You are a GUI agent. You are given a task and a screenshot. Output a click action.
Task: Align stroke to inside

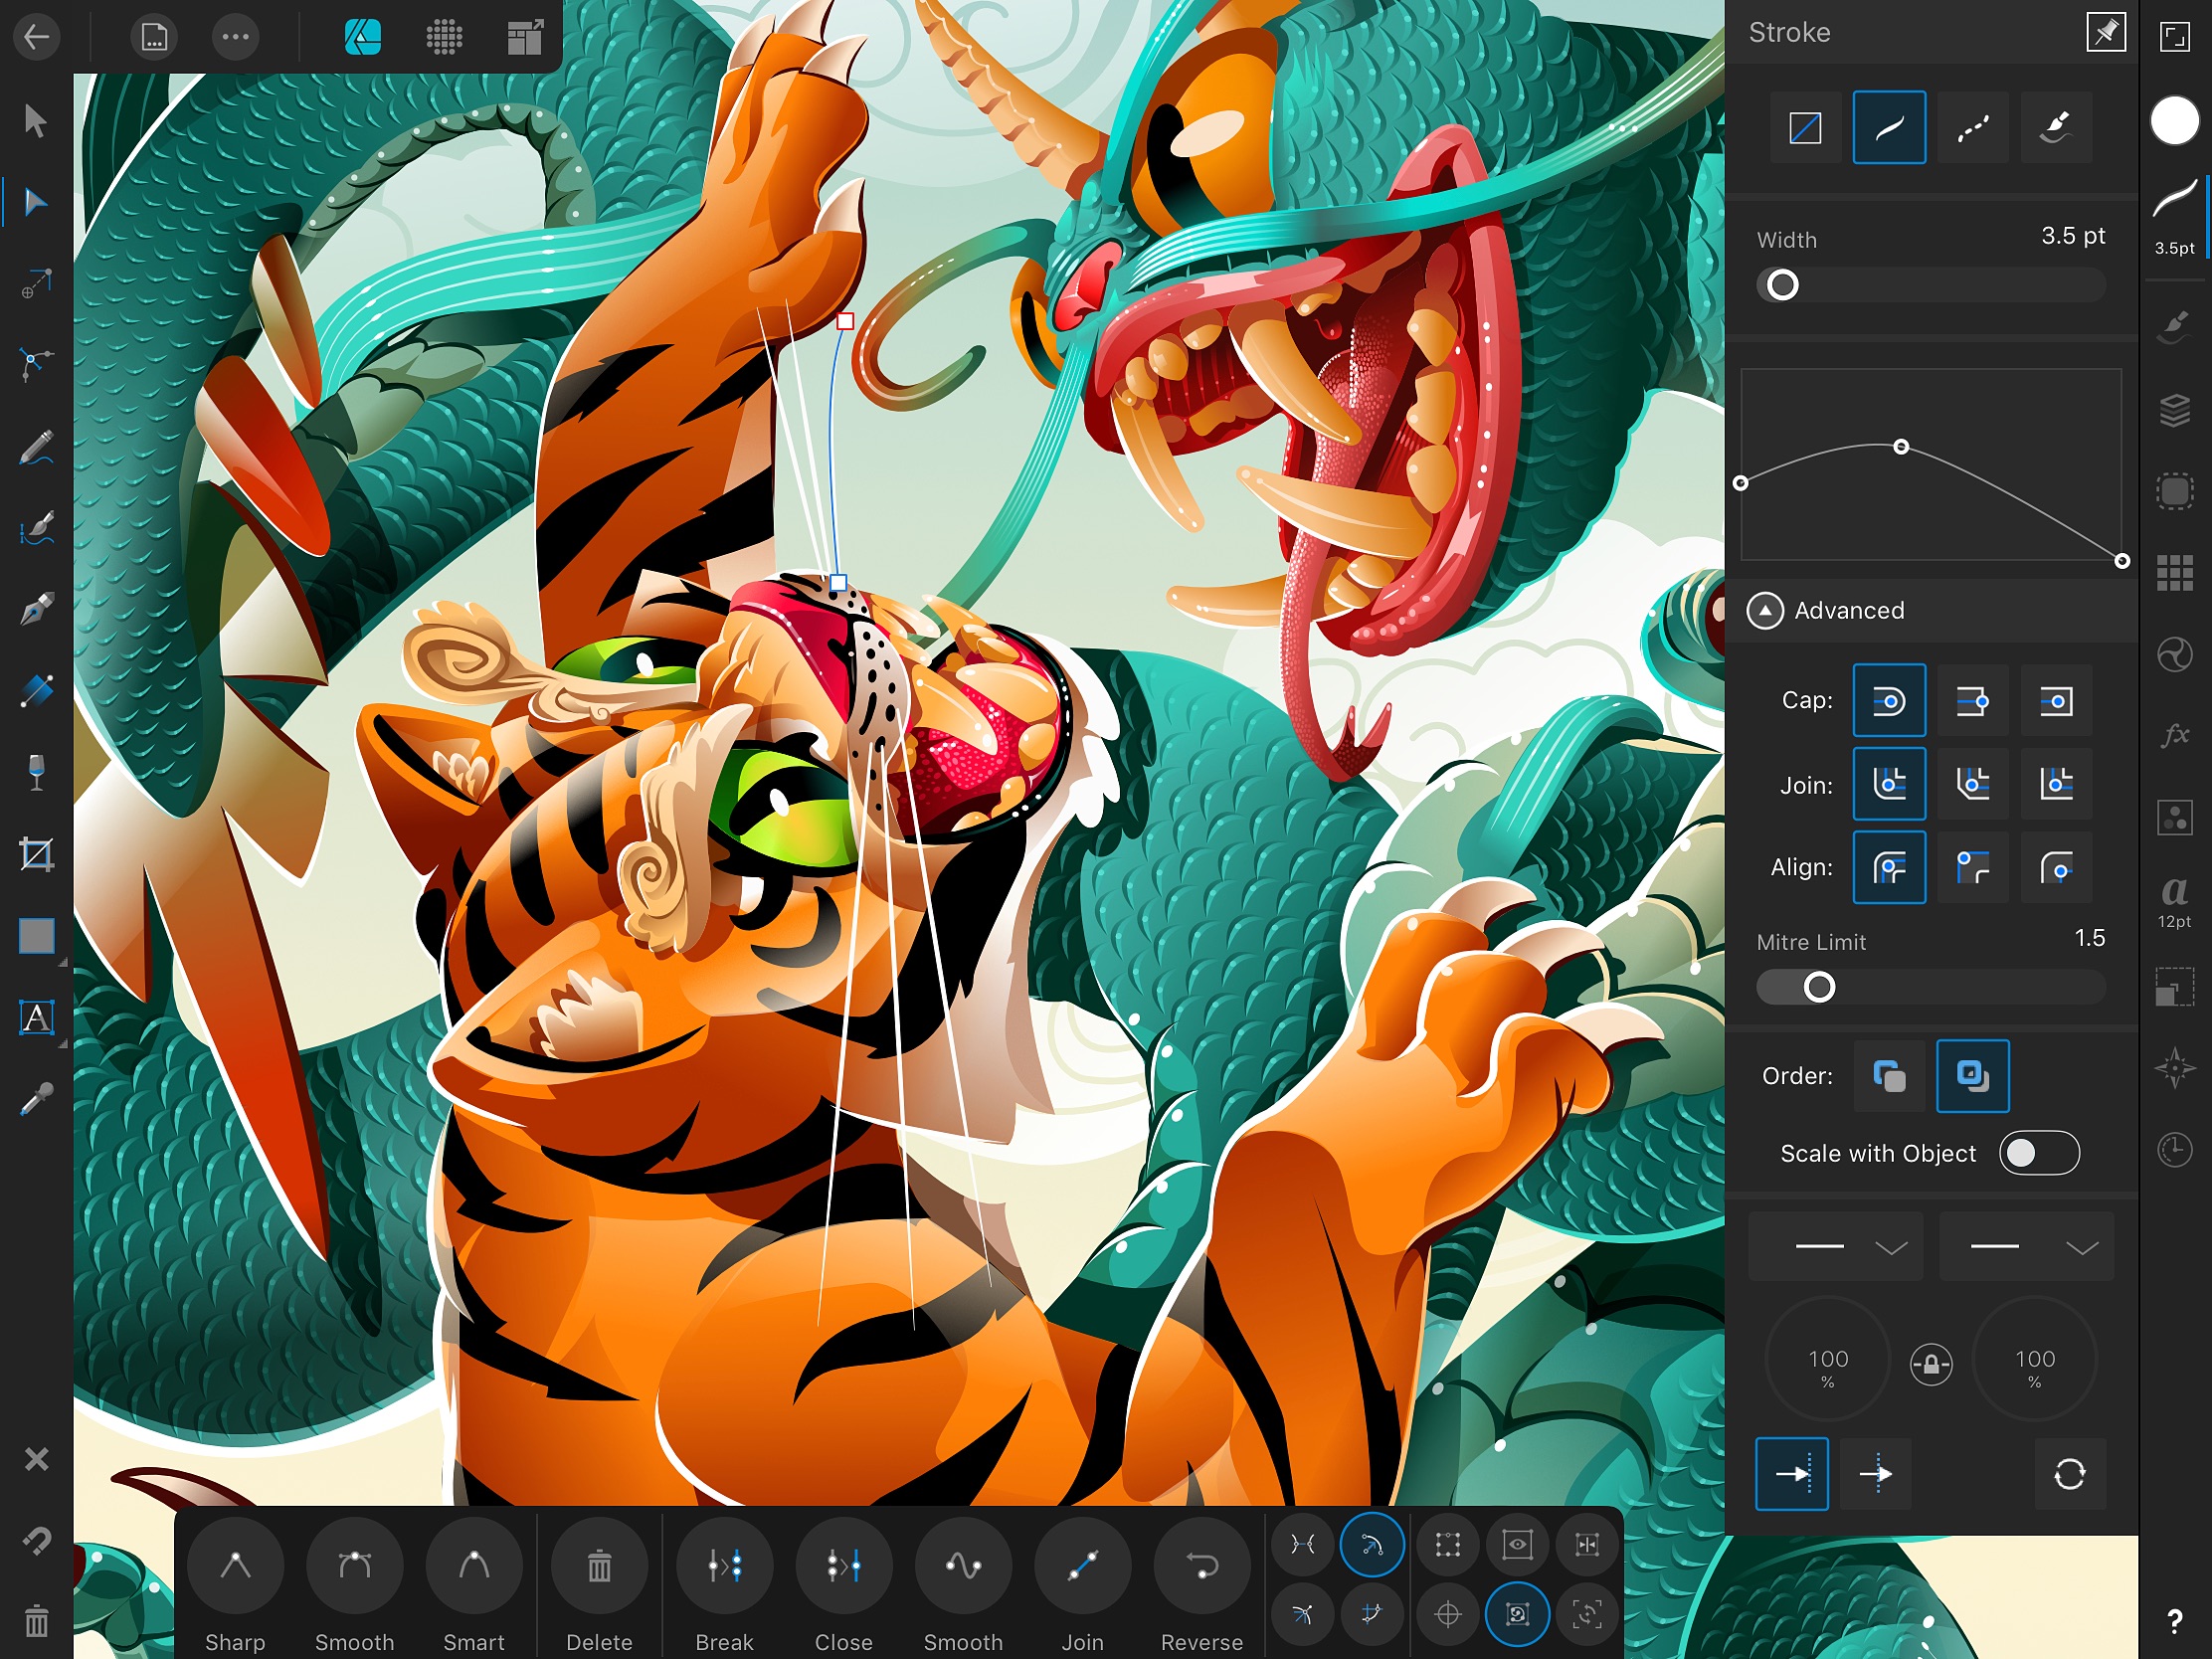tap(1972, 867)
